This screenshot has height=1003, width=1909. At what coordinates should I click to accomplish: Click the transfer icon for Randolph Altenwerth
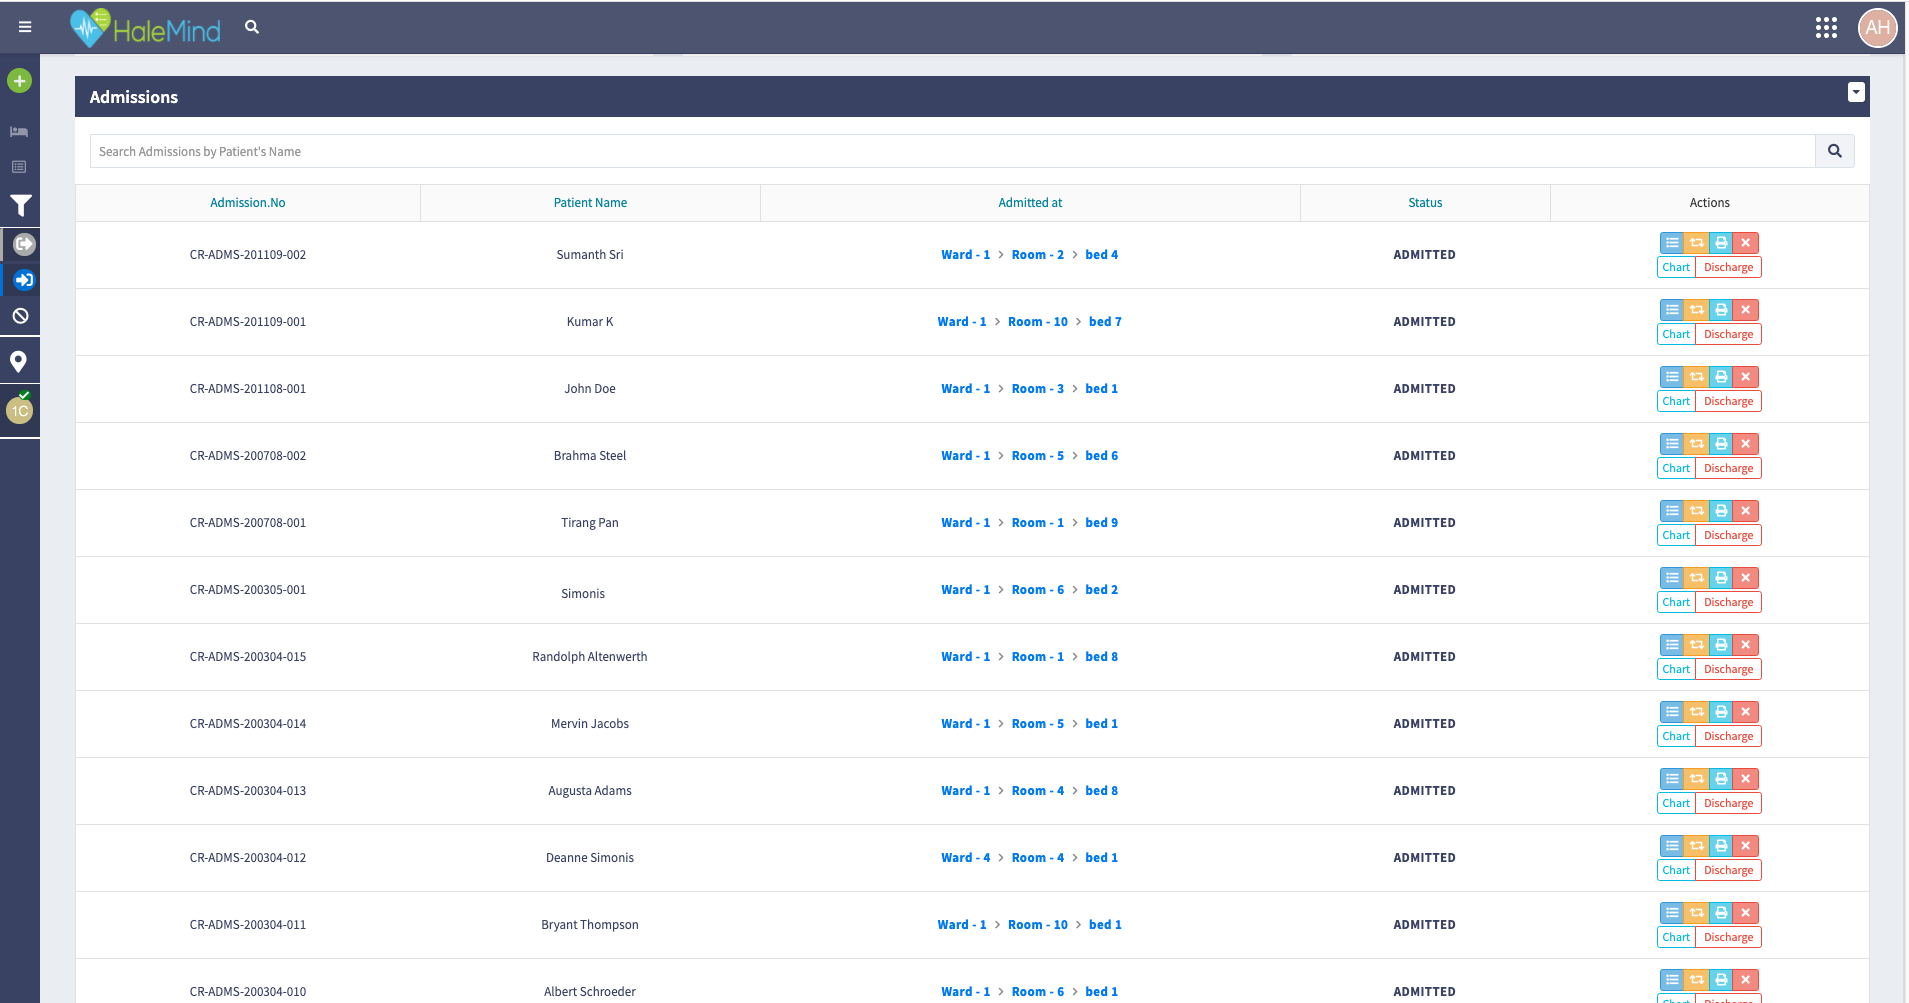click(1697, 645)
